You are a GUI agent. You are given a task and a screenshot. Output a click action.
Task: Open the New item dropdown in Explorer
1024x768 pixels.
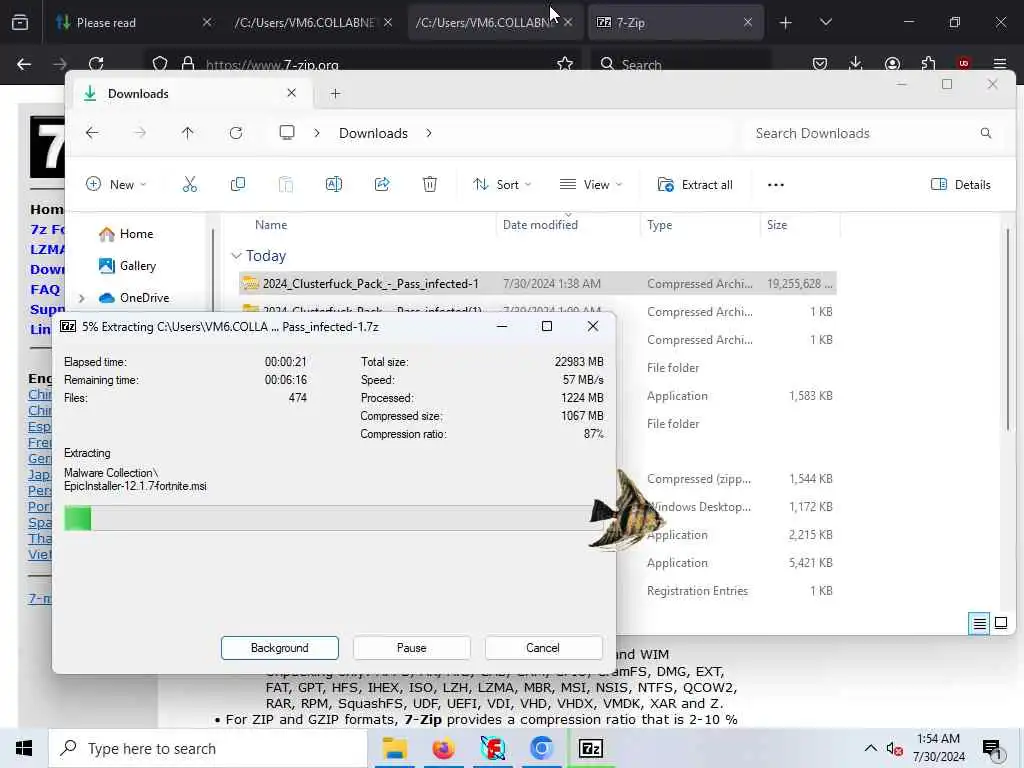(x=116, y=185)
